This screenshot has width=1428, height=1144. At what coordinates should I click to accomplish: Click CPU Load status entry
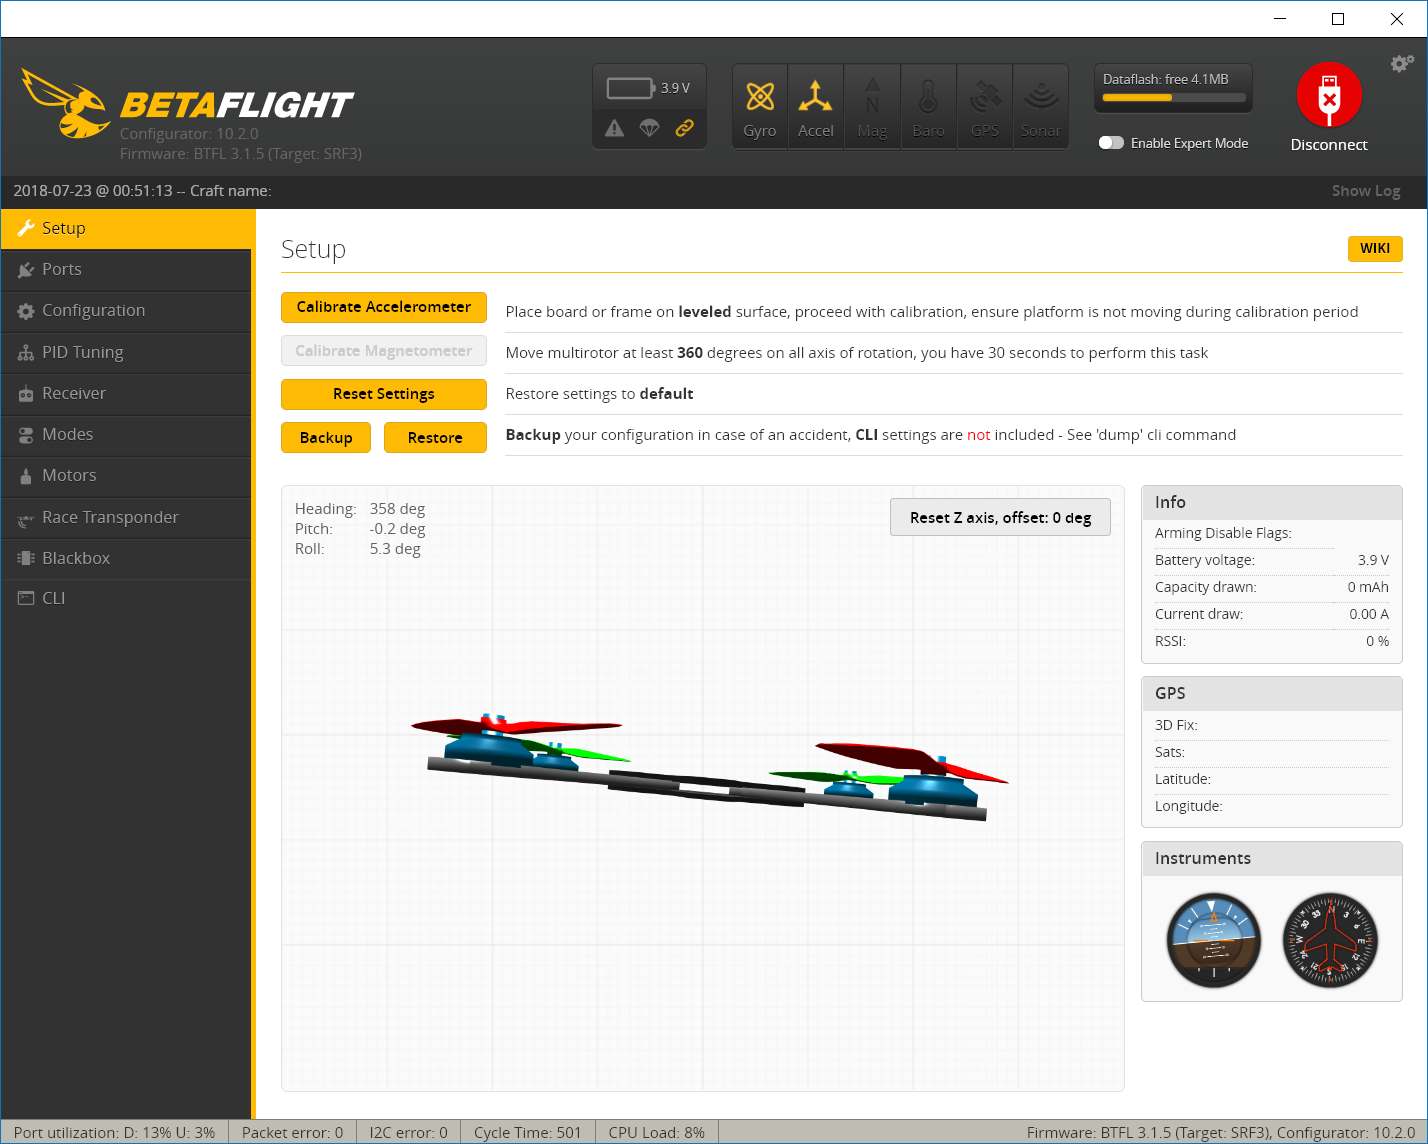(656, 1132)
